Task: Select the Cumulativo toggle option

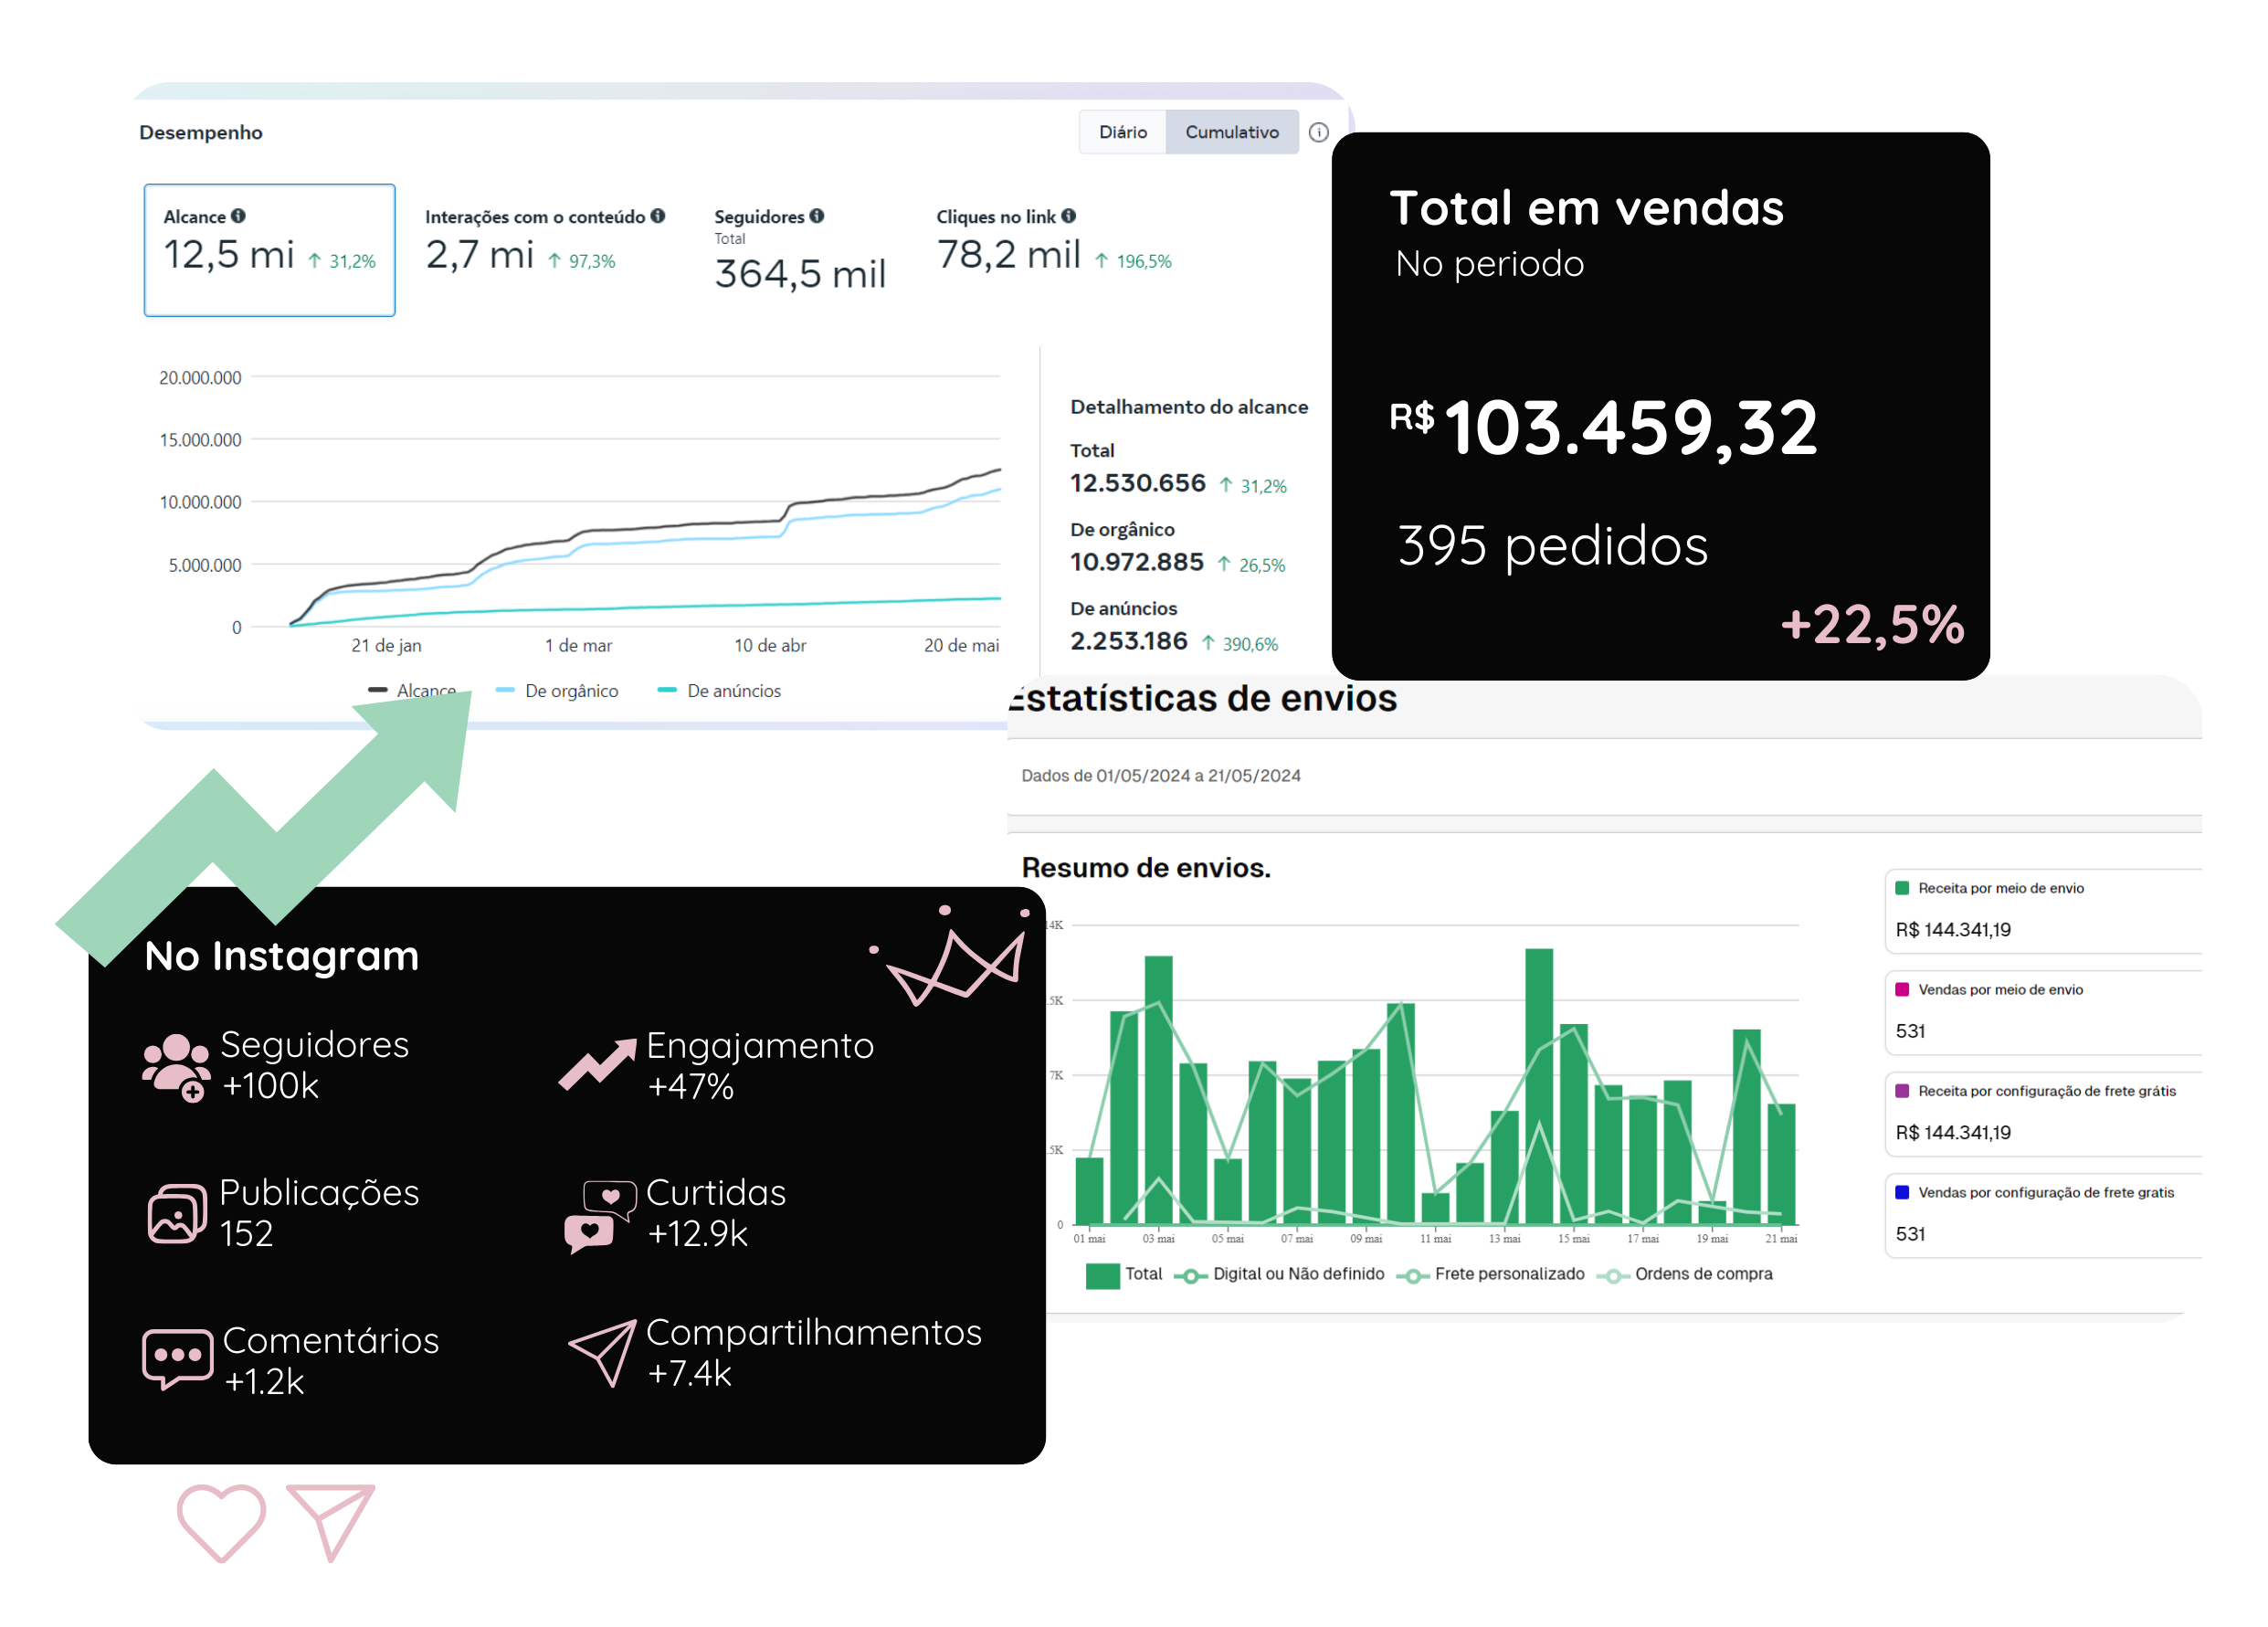Action: point(1231,133)
